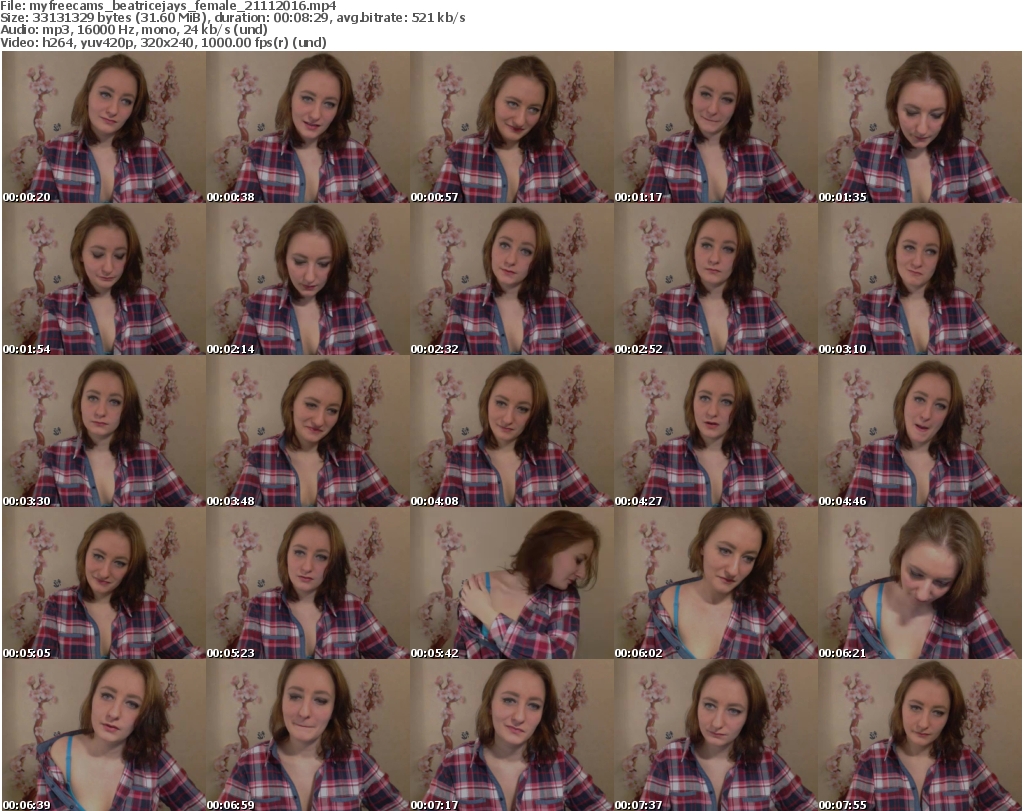Choose the thumbnail labeled 00:05:05
Screen dimensions: 1024x811
104,583
